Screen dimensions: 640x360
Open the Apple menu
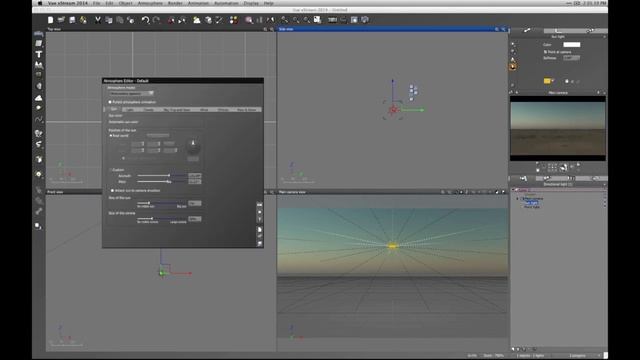40,3
